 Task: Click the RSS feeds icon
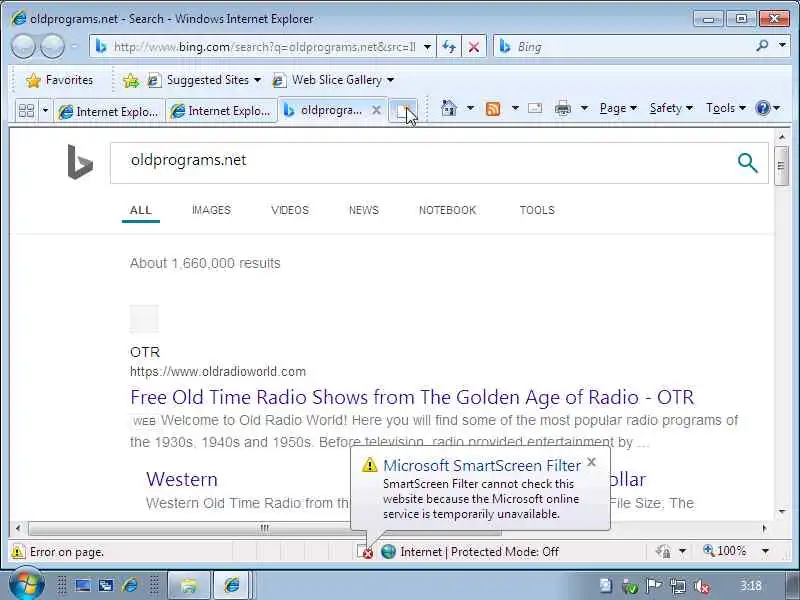tap(493, 109)
